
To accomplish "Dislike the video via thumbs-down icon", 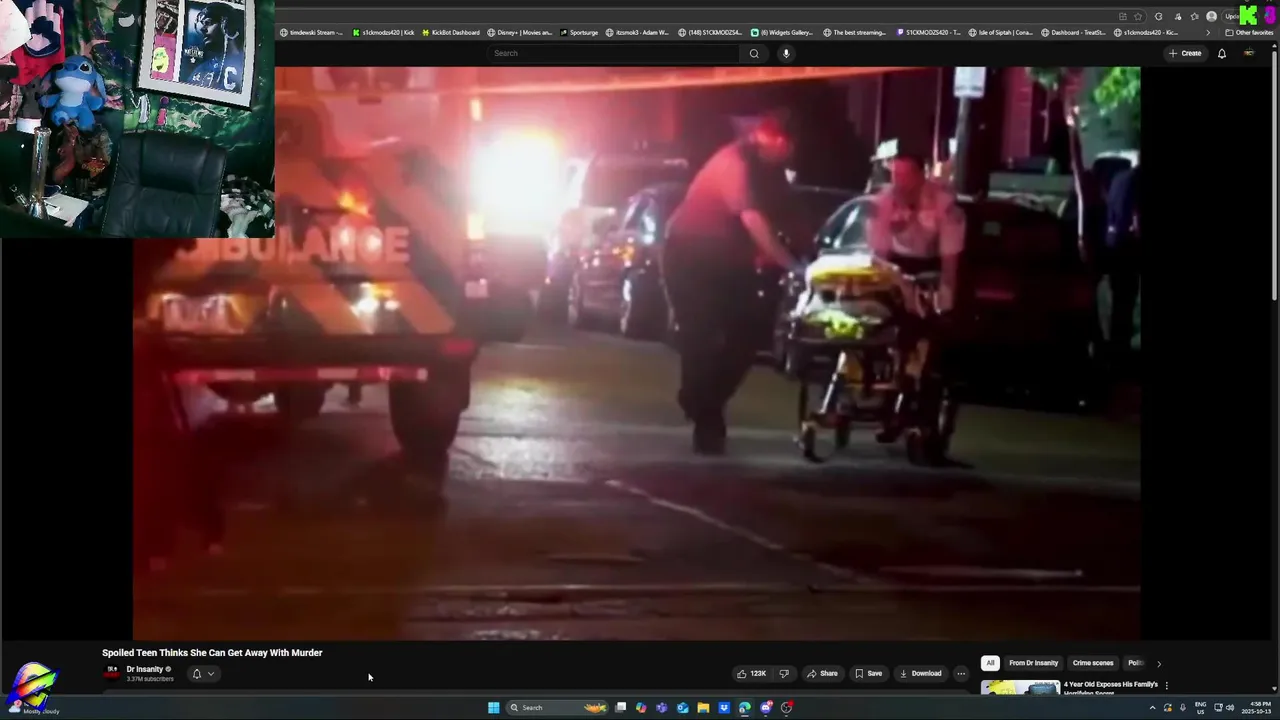I will point(784,673).
